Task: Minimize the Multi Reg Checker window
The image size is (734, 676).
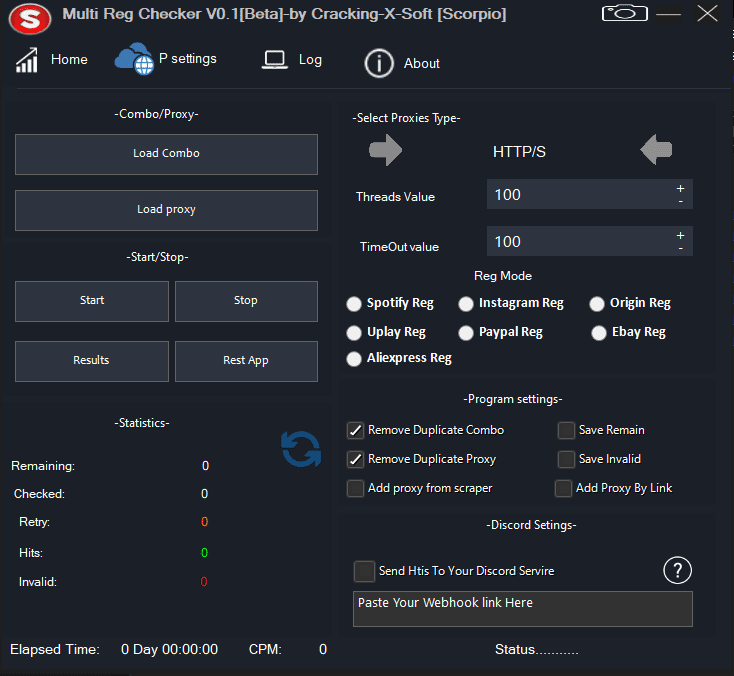Action: click(668, 14)
